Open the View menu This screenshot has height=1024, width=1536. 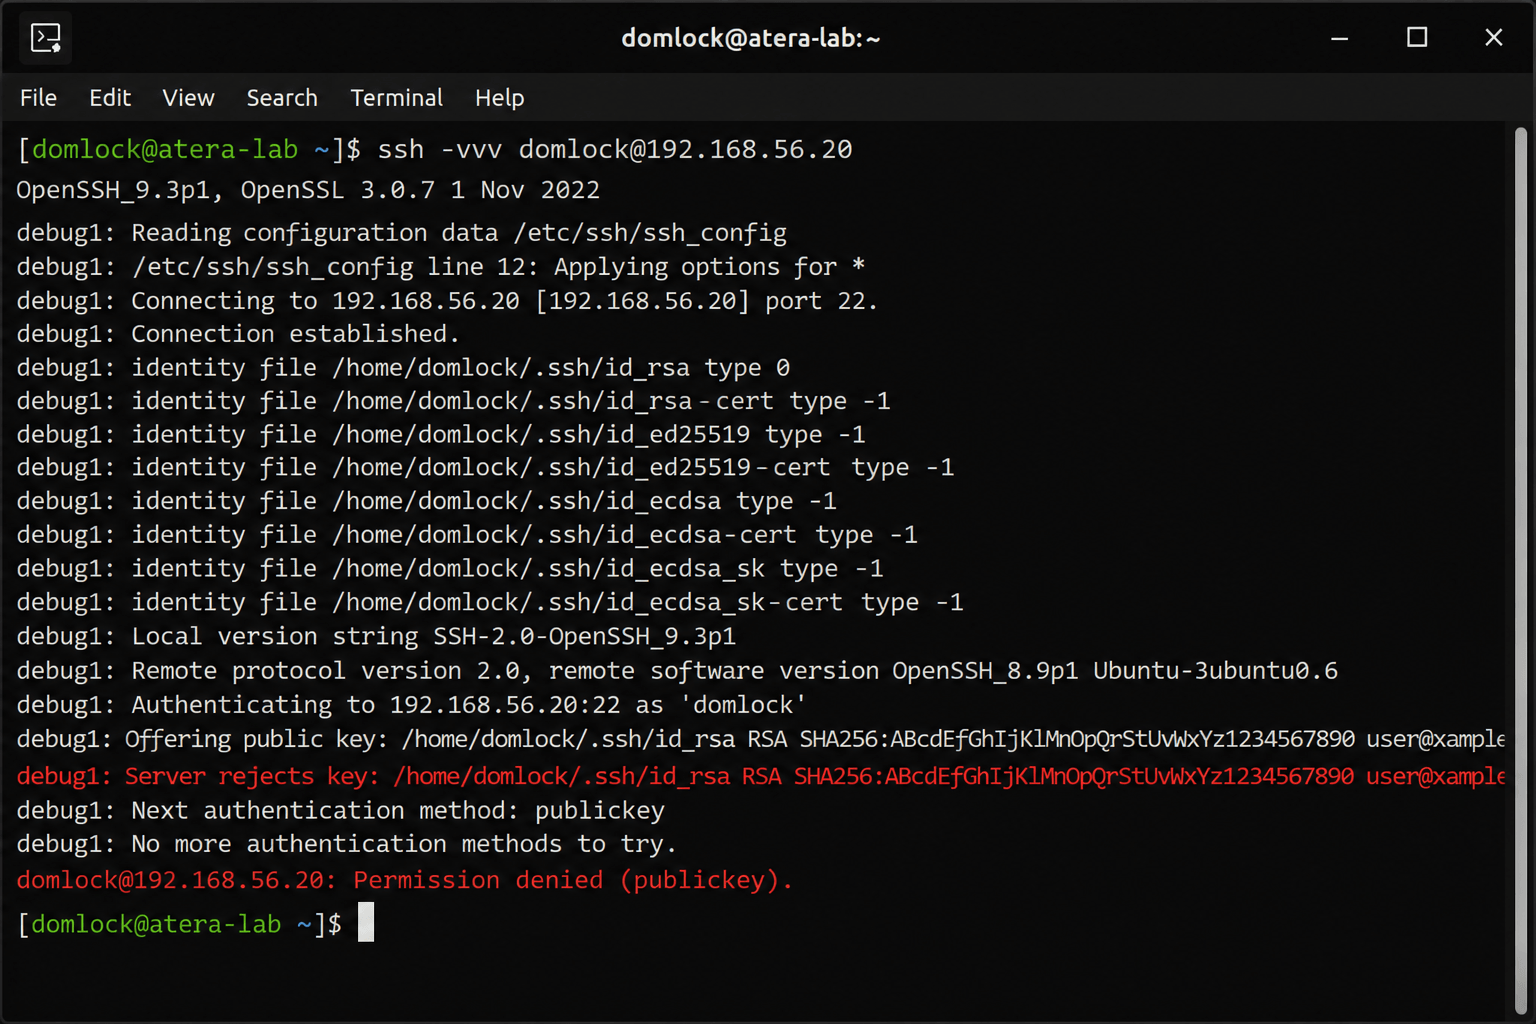click(x=188, y=98)
